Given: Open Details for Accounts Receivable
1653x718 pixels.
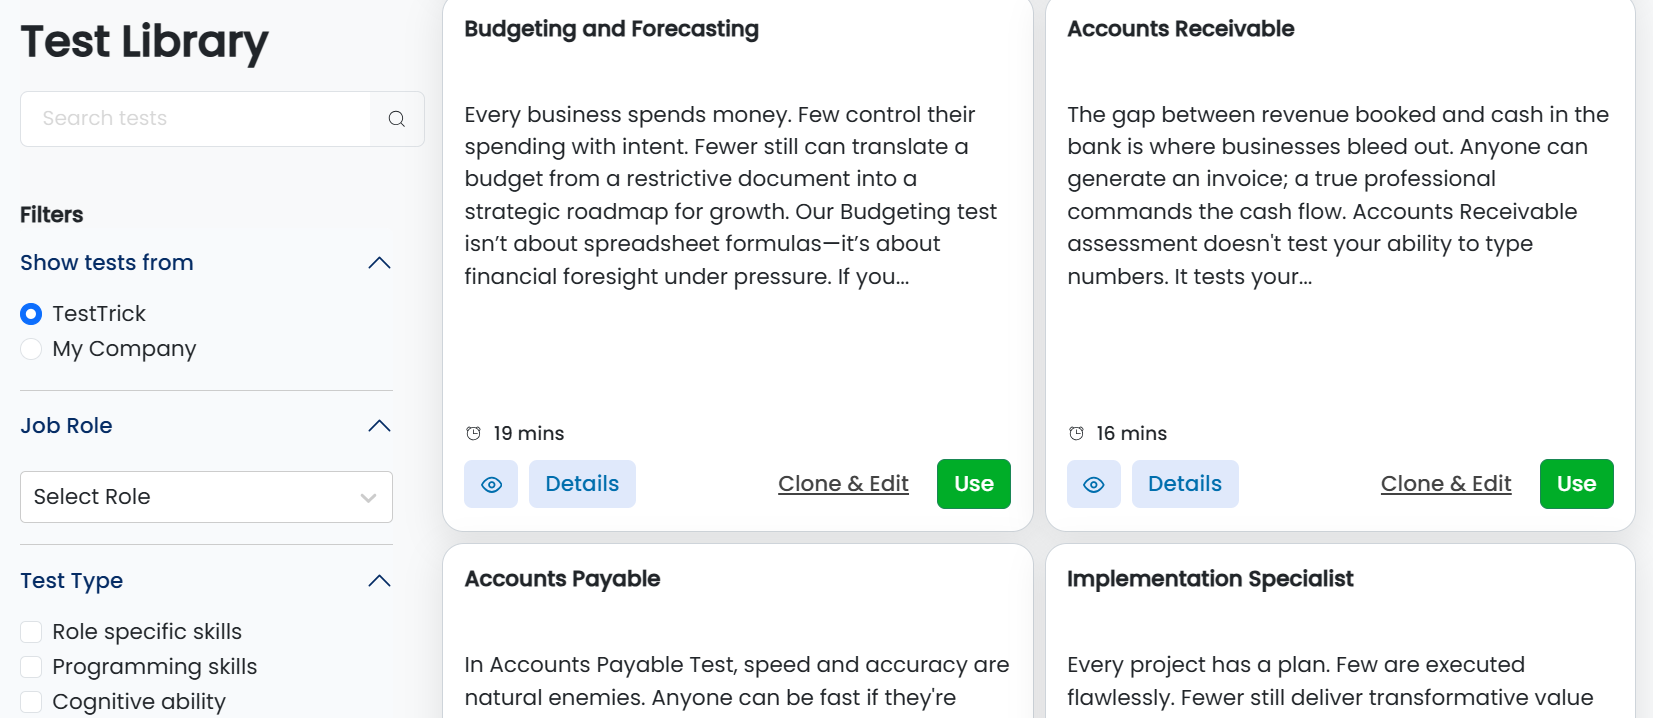Looking at the screenshot, I should click(x=1185, y=484).
